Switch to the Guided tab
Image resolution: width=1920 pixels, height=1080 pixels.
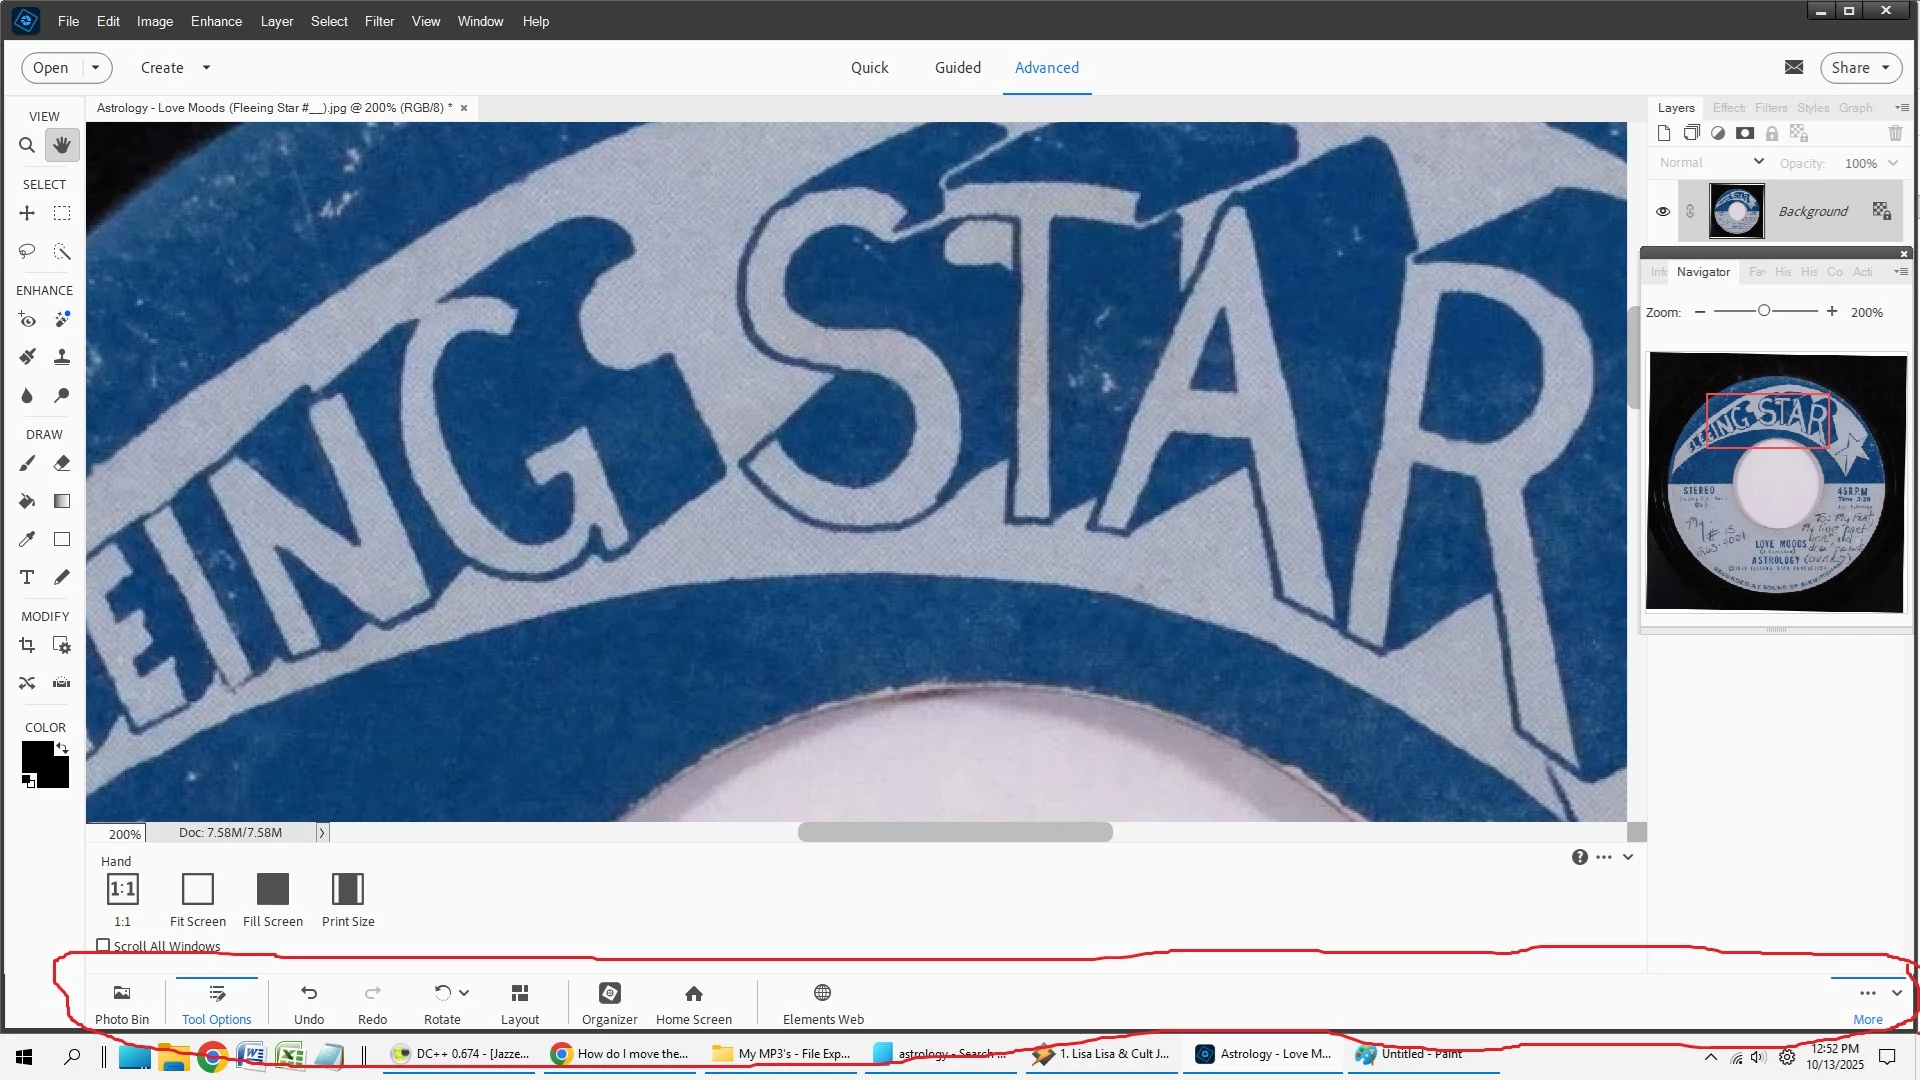957,68
